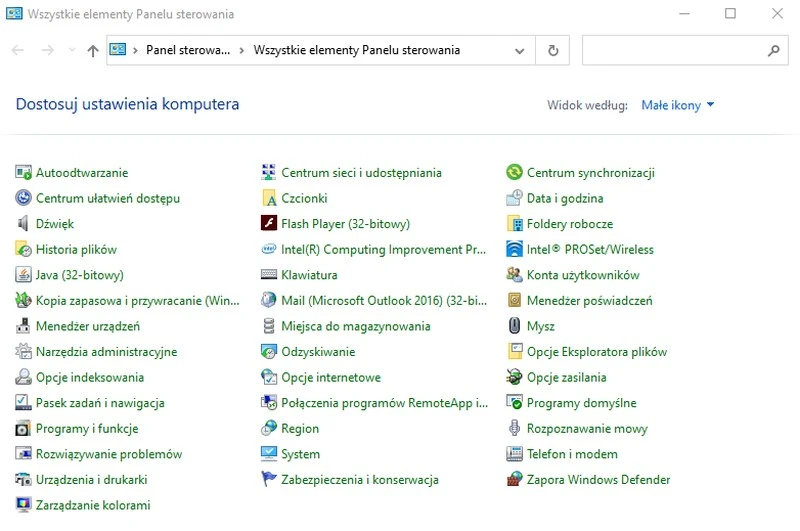800x531 pixels.
Task: Open the Java (32-bitowy) icon
Action: (x=23, y=275)
